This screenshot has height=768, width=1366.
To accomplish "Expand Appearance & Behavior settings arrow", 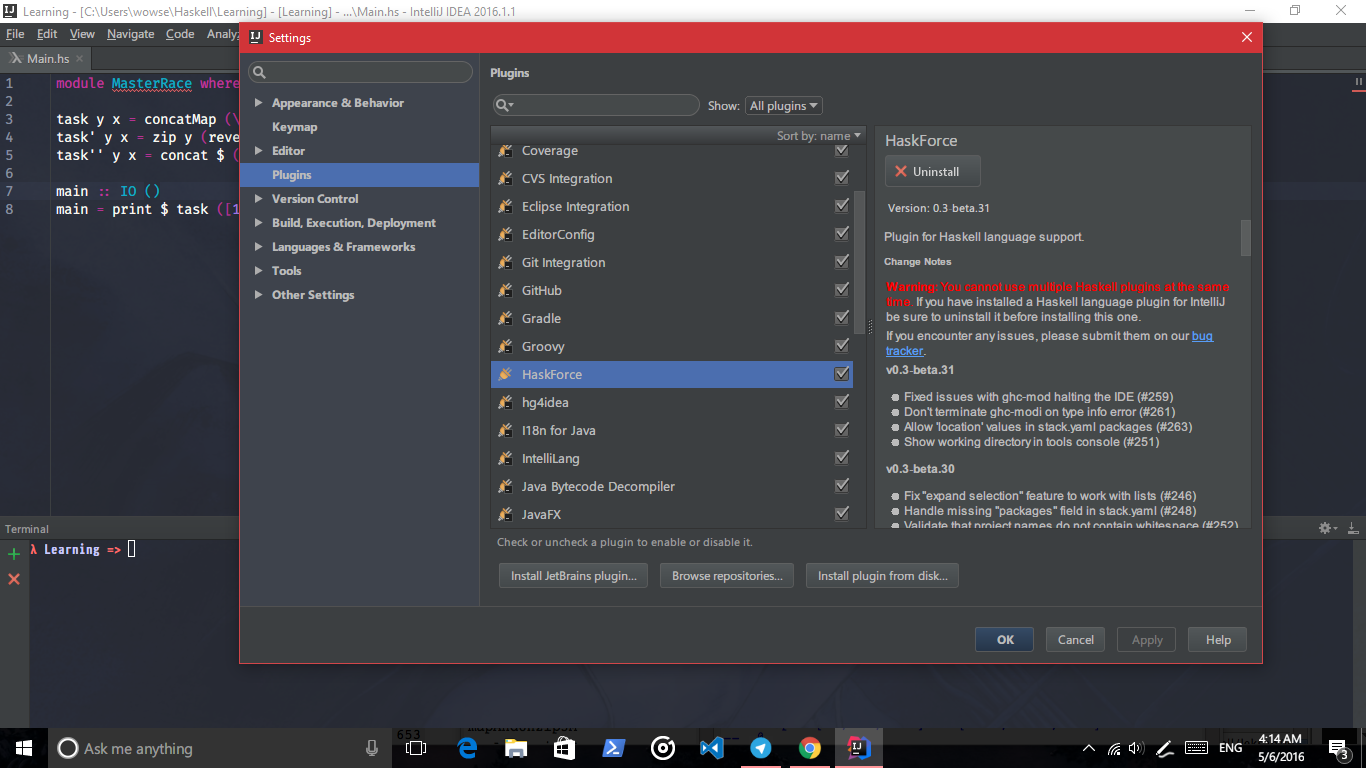I will click(x=259, y=103).
